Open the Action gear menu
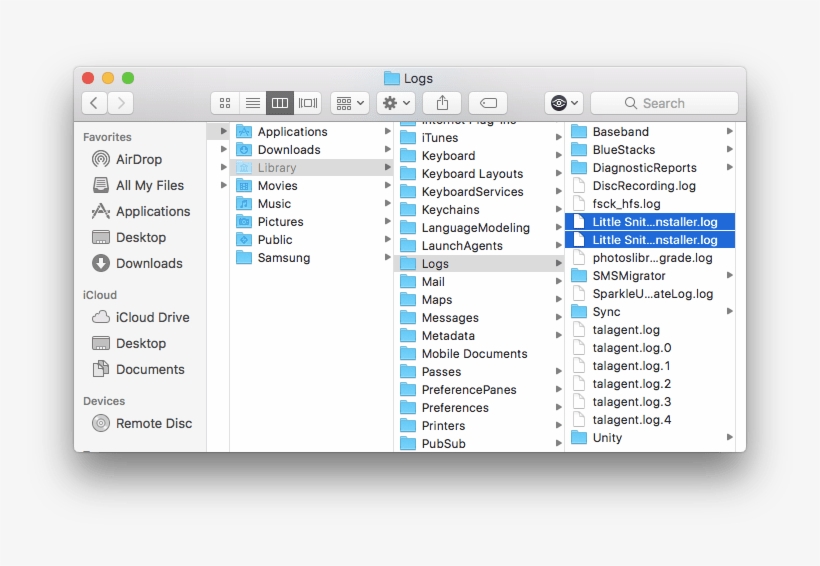 click(x=396, y=103)
